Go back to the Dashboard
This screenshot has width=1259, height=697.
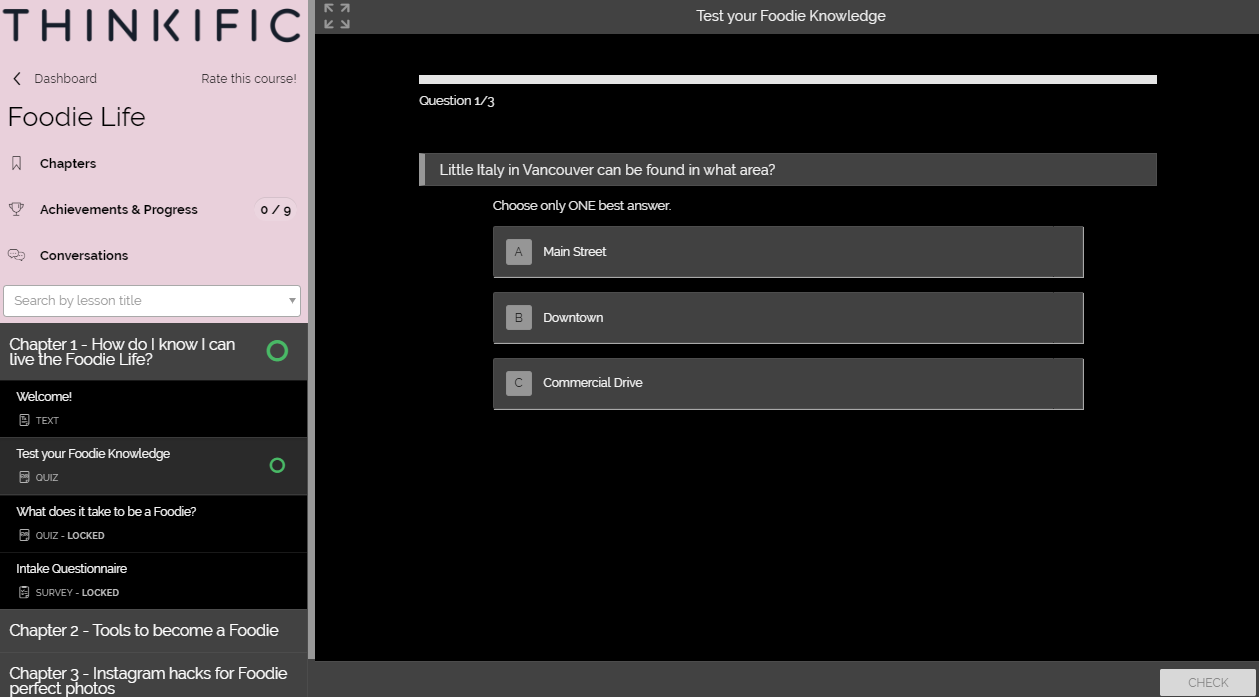coord(65,78)
